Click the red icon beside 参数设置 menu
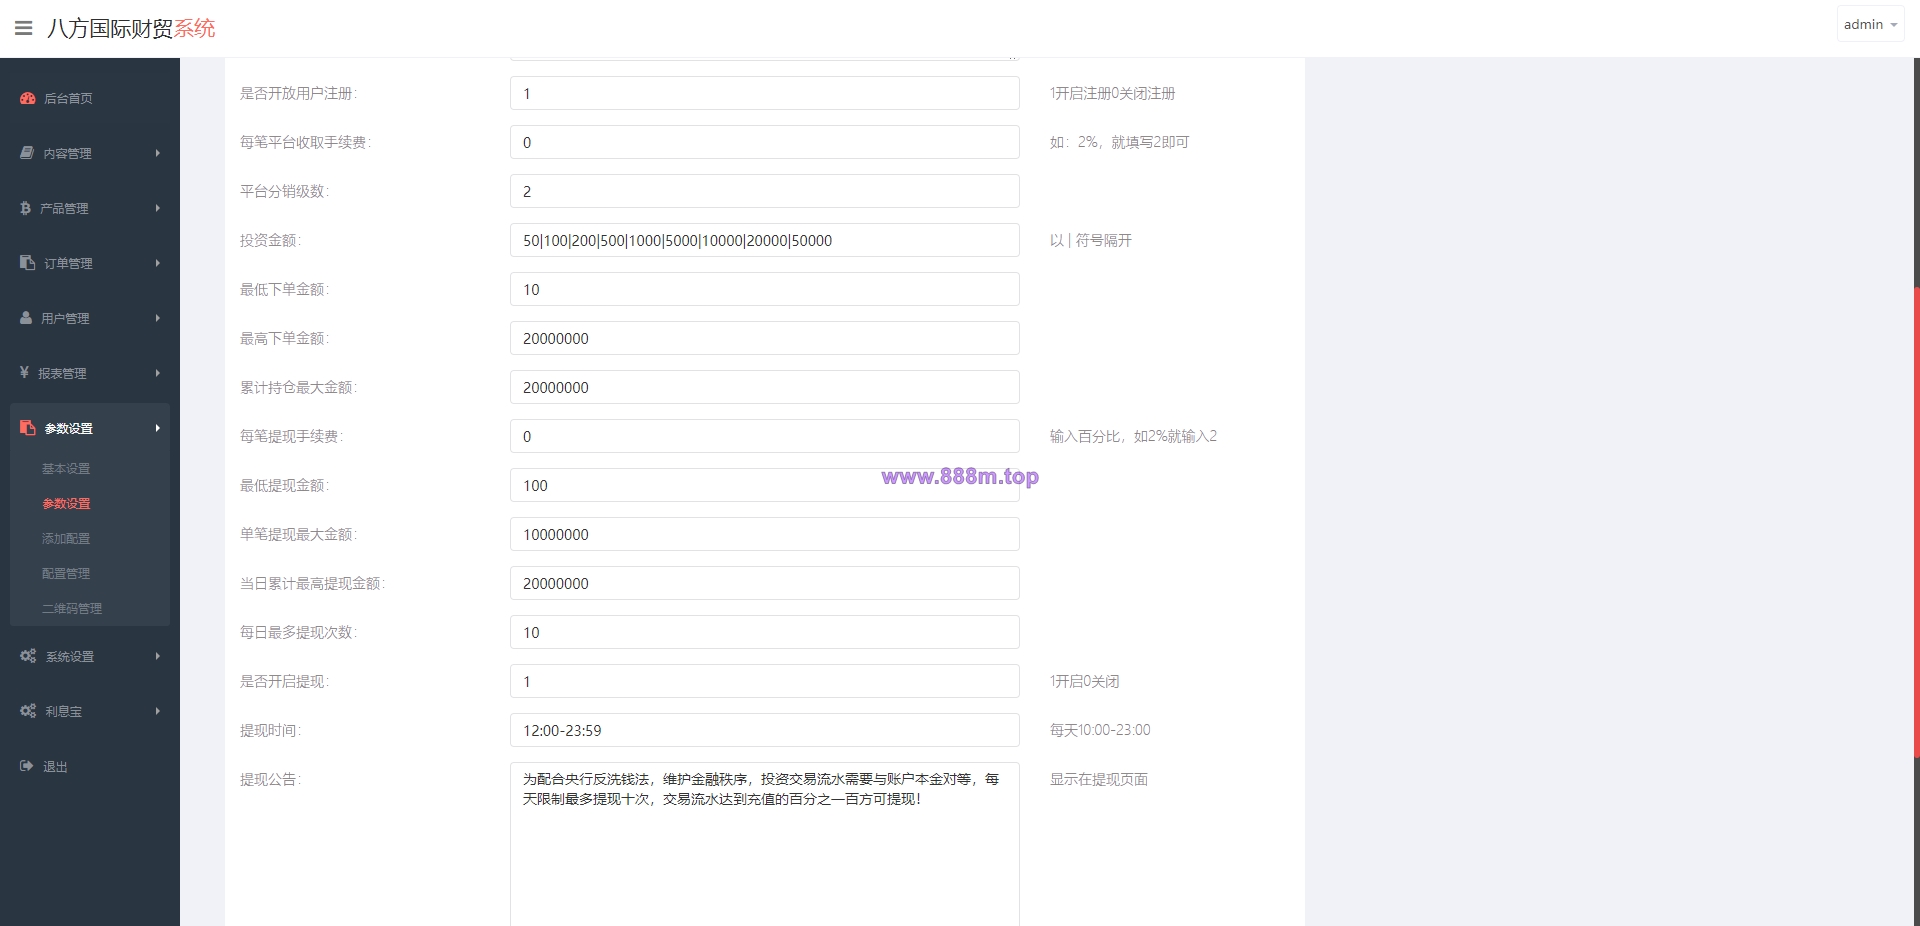This screenshot has width=1920, height=926. point(28,428)
